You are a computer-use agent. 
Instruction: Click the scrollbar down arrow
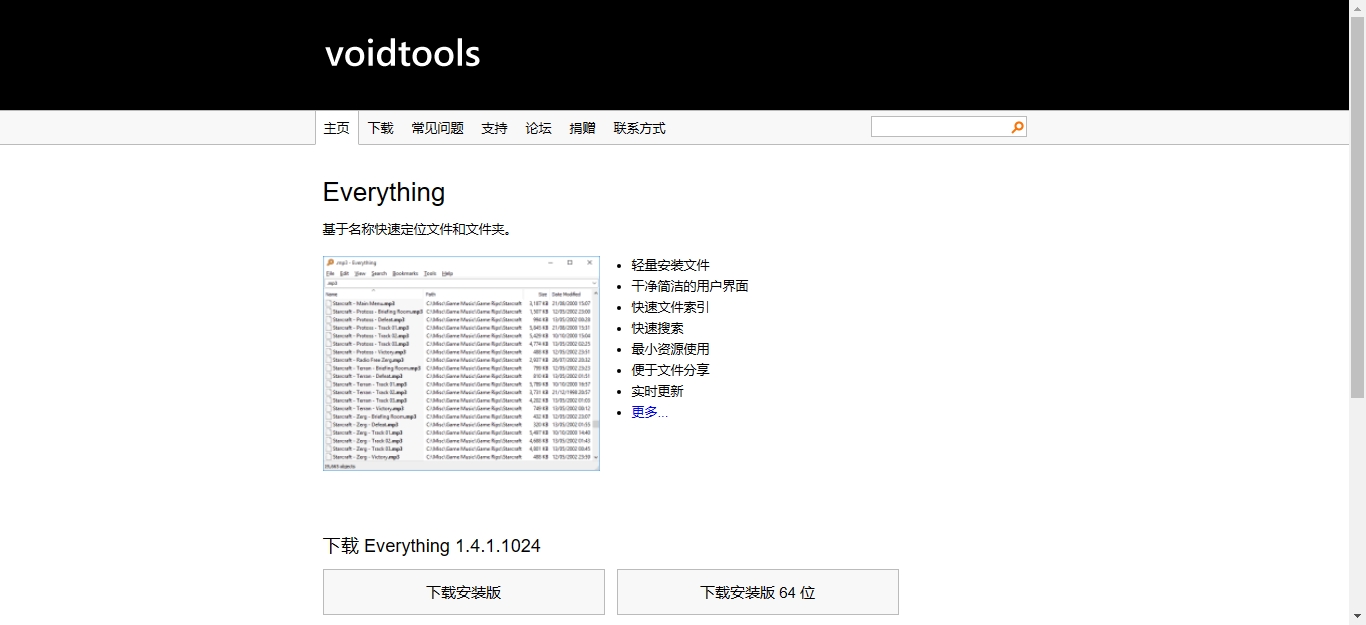point(1357,617)
